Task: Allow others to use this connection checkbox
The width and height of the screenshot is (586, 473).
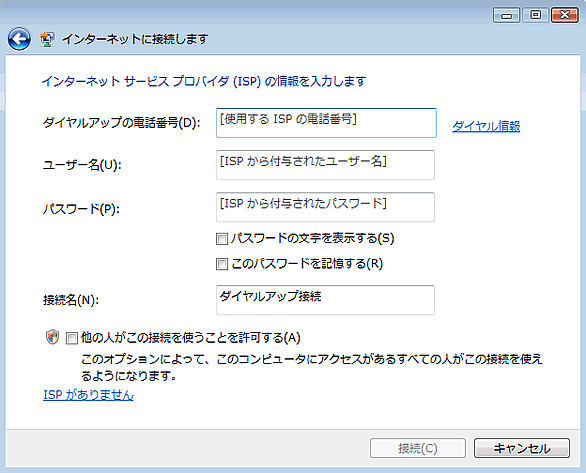Action: (71, 338)
